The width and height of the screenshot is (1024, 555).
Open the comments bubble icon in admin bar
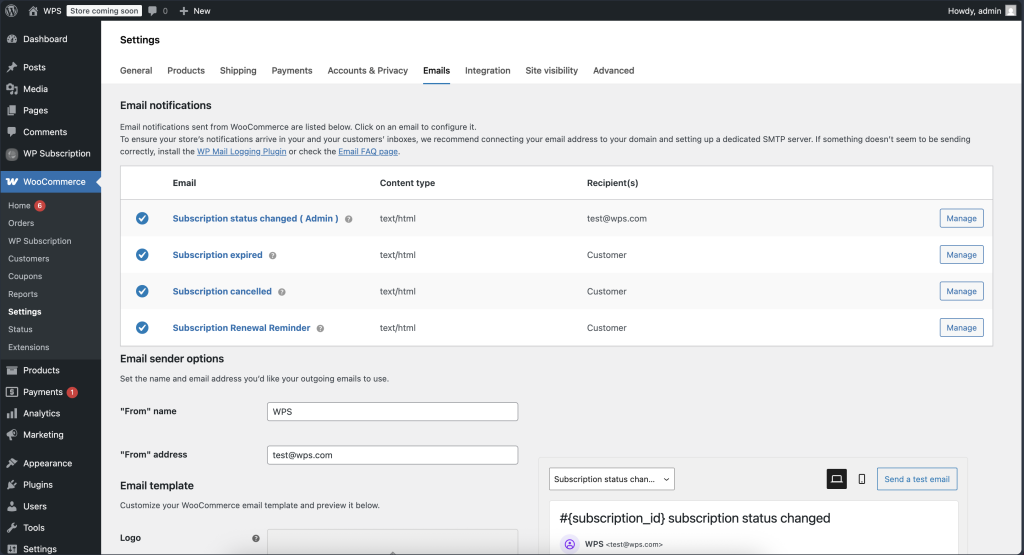[x=152, y=10]
